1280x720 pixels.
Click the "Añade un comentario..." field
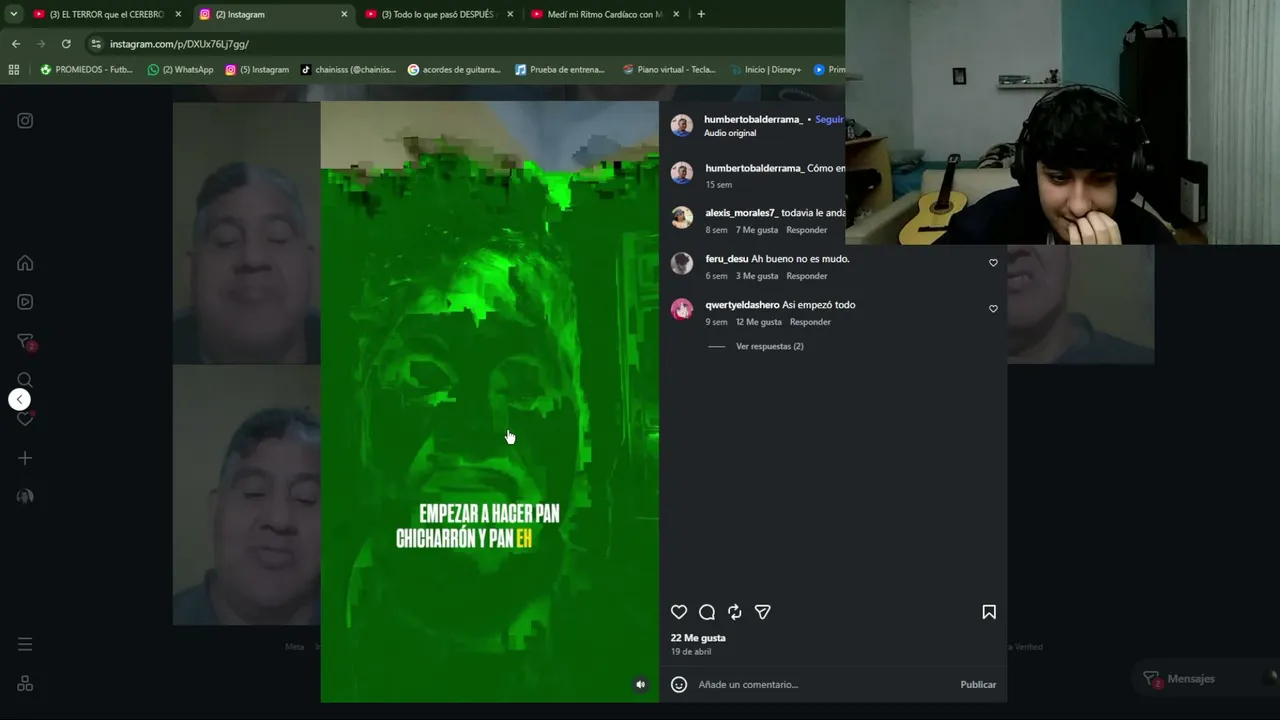(824, 685)
